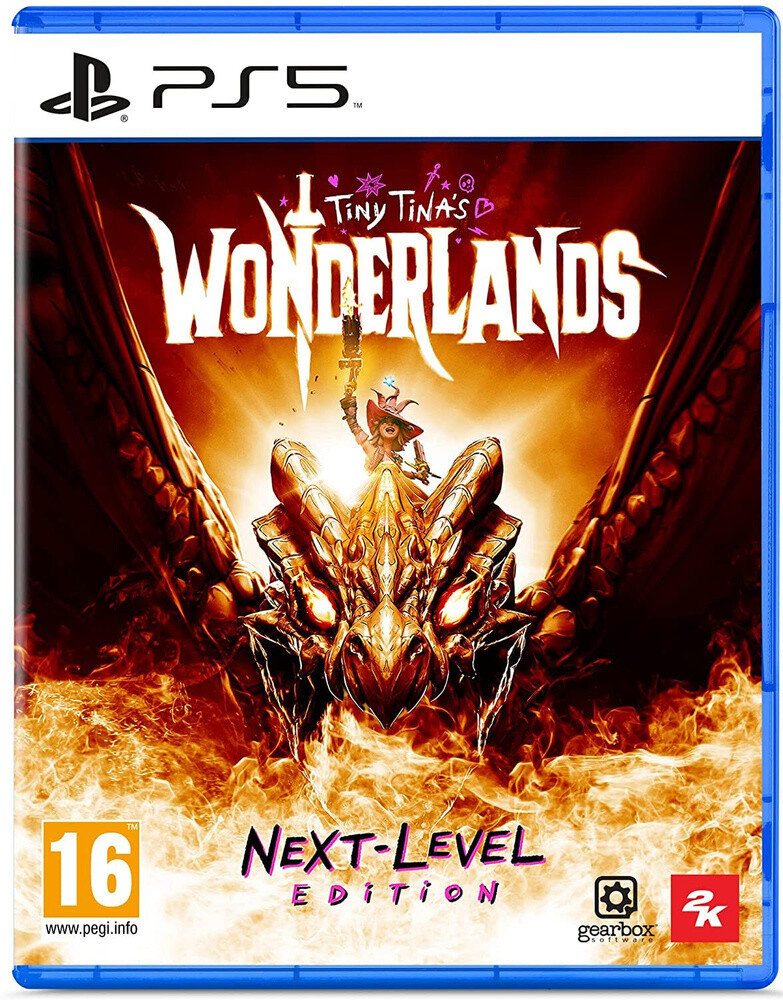Open the www.pegi.info link
783x1000 pixels.
[x=91, y=929]
